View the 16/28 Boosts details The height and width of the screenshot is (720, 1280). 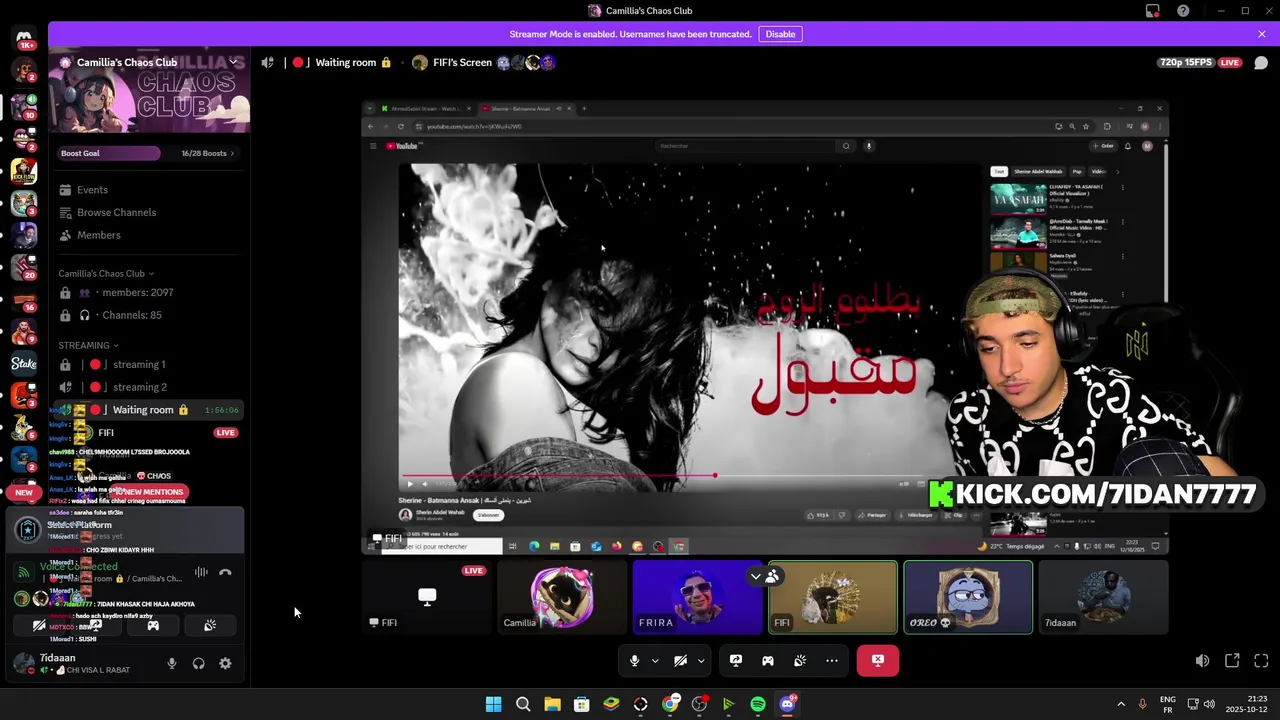207,153
